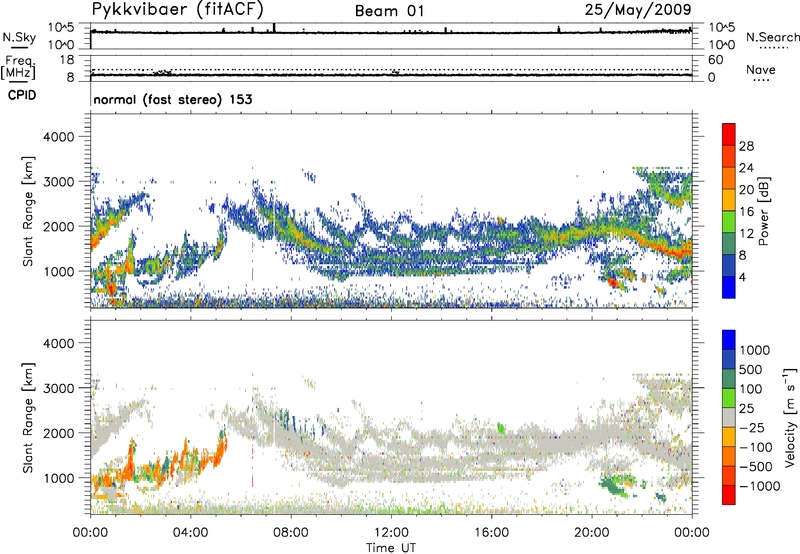Click the 'Power [dB]' colorbar label
This screenshot has width=800, height=554.
click(764, 211)
